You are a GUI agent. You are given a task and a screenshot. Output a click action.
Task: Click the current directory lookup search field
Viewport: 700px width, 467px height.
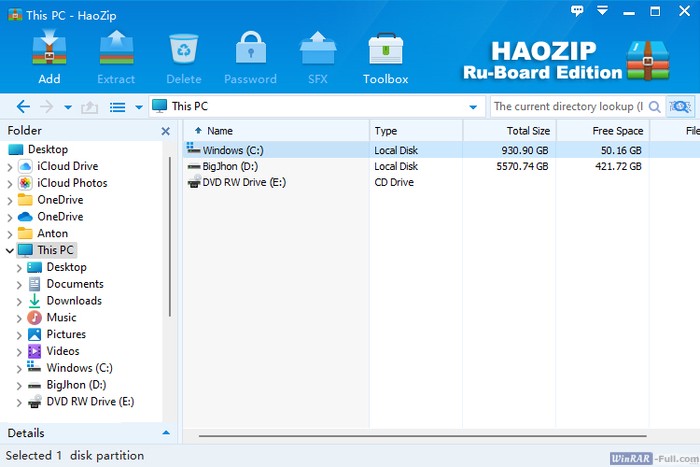click(x=566, y=106)
